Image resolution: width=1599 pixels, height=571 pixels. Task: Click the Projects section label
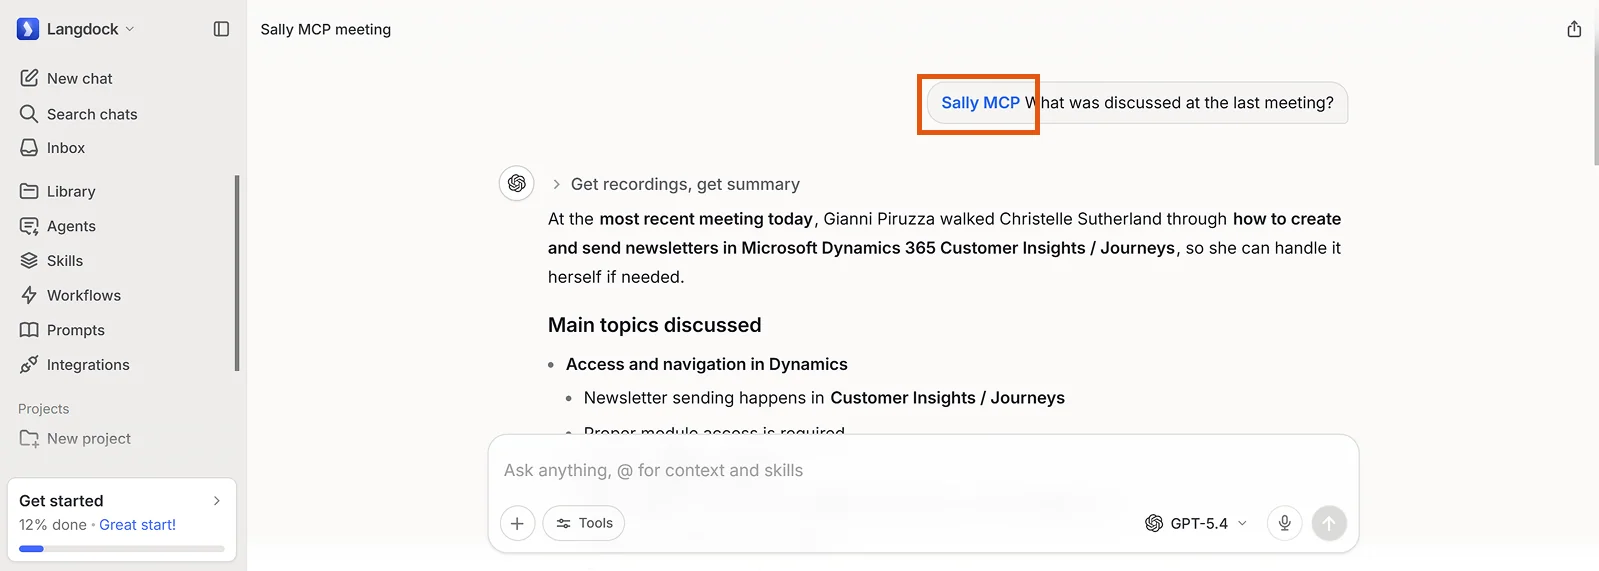(x=44, y=409)
